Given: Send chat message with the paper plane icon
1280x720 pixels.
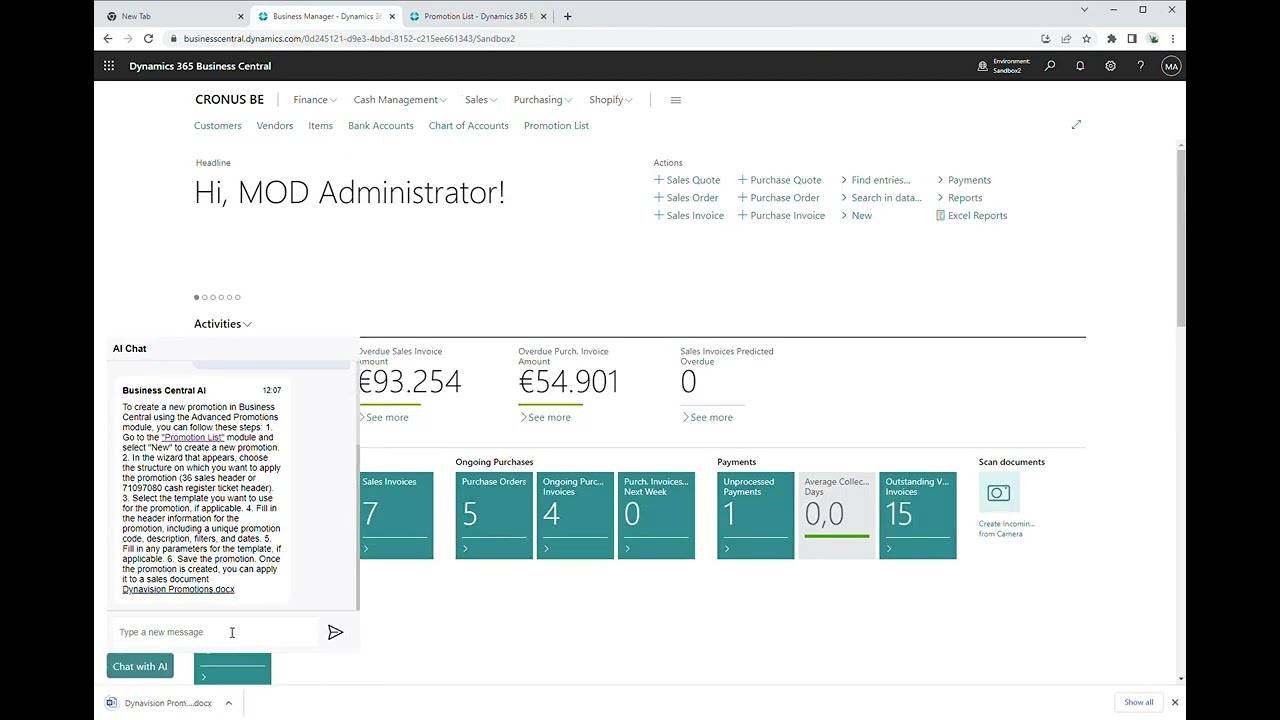Looking at the screenshot, I should [335, 632].
